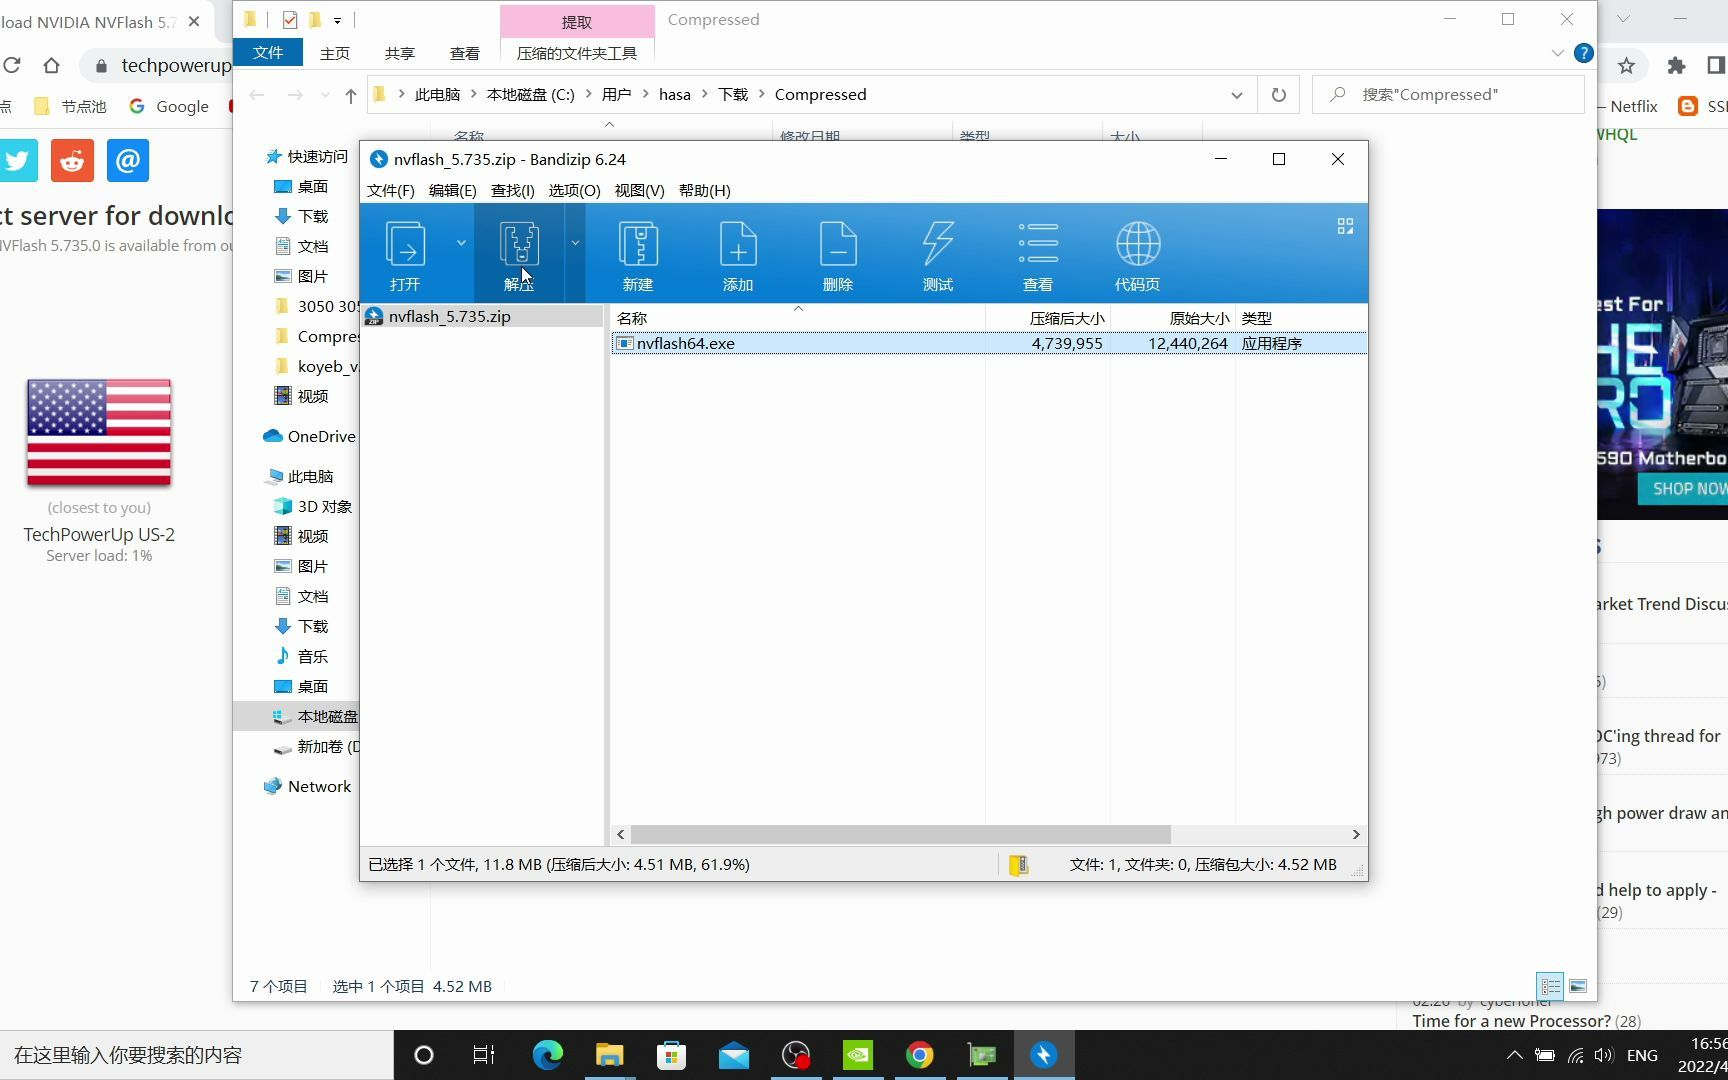
Task: Open the 编辑(E) menu in Bandizip
Action: click(x=452, y=190)
